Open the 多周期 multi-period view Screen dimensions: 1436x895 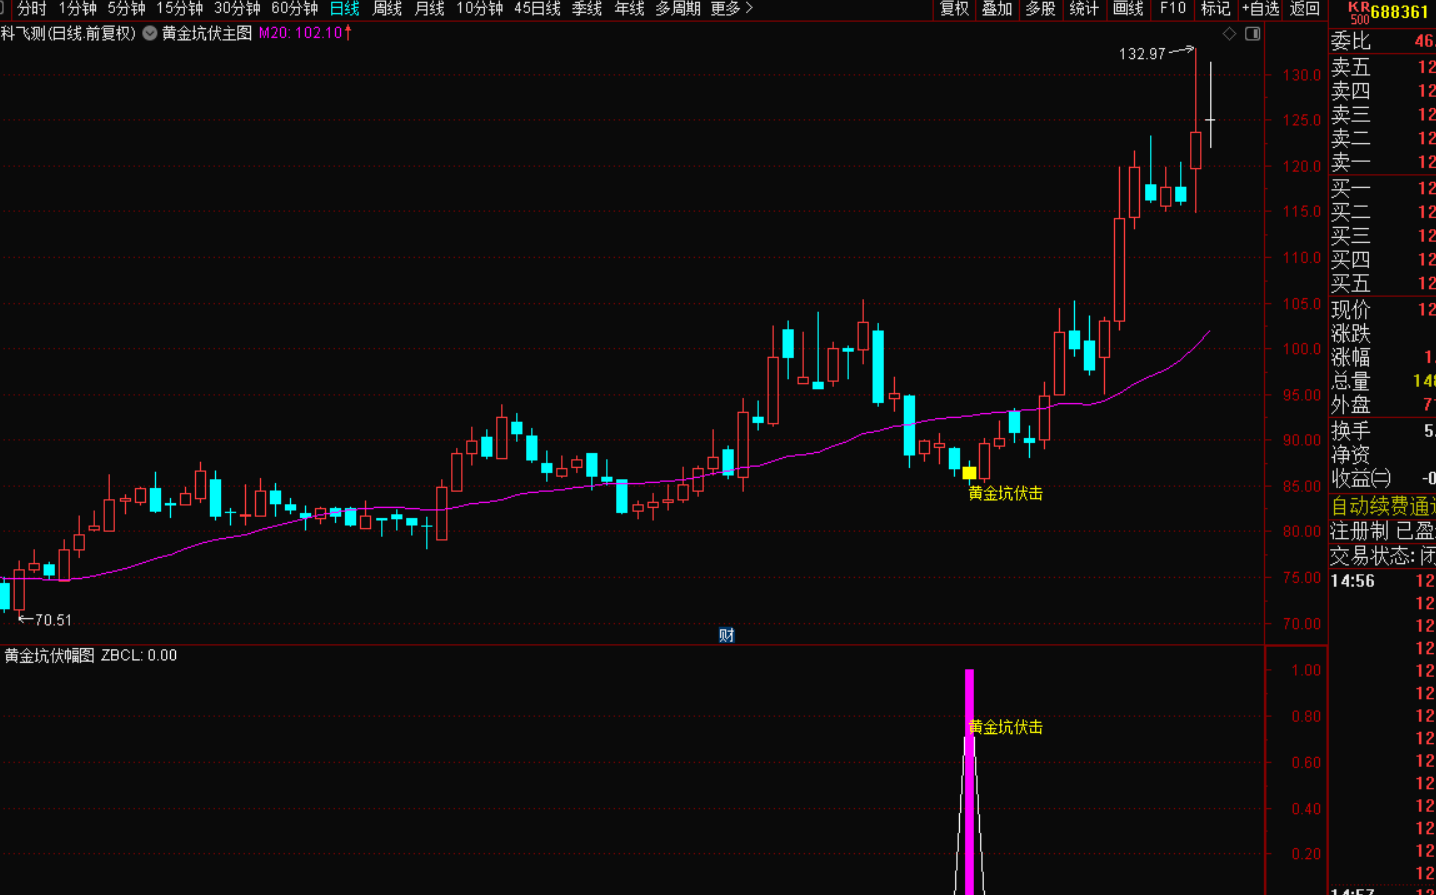click(x=677, y=9)
